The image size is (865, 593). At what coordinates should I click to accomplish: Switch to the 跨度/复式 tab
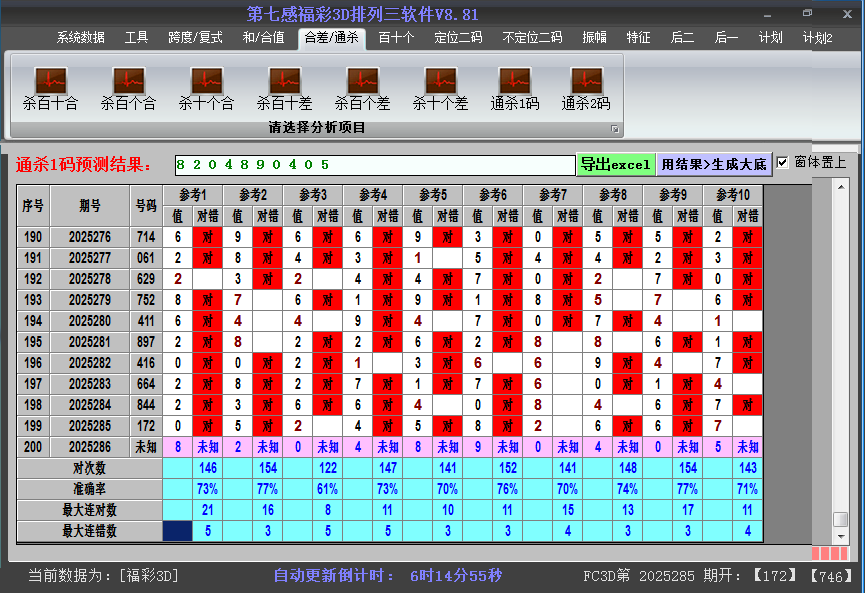(x=195, y=38)
